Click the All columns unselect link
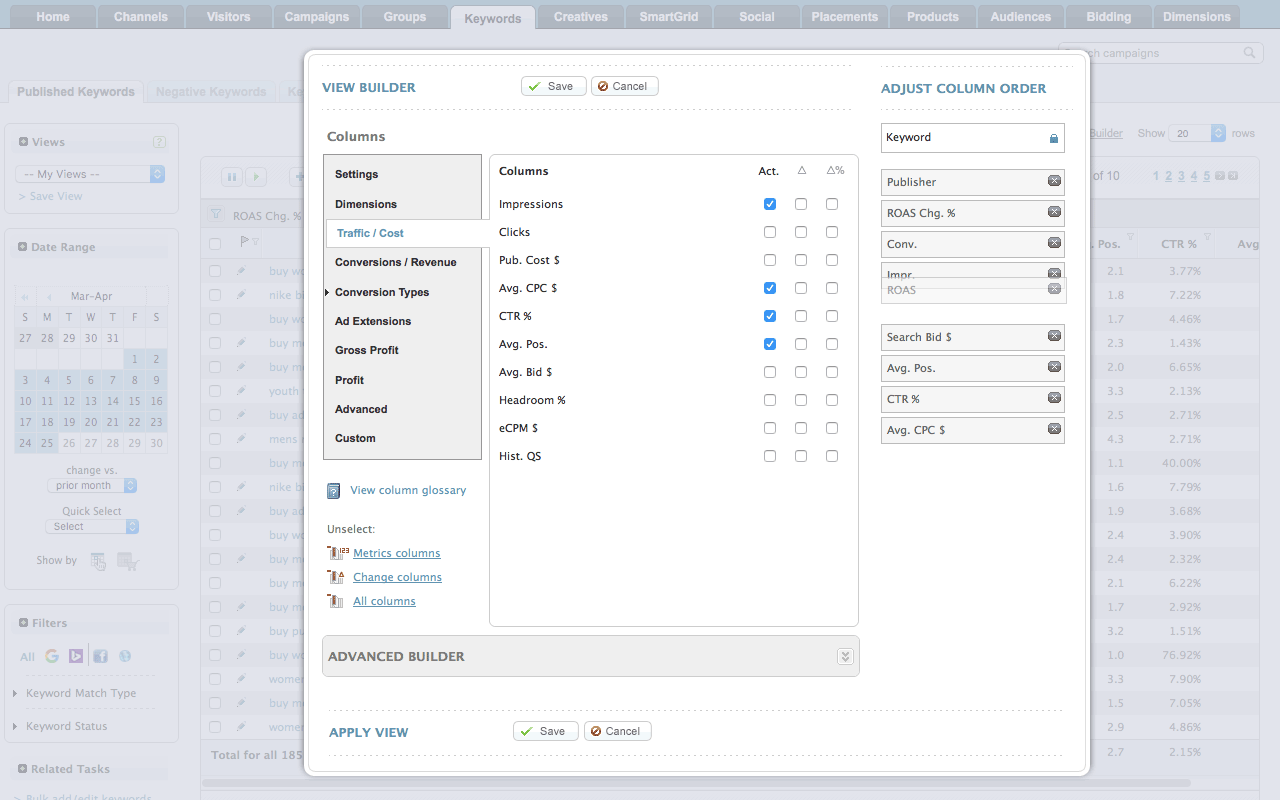The width and height of the screenshot is (1280, 800). (384, 601)
